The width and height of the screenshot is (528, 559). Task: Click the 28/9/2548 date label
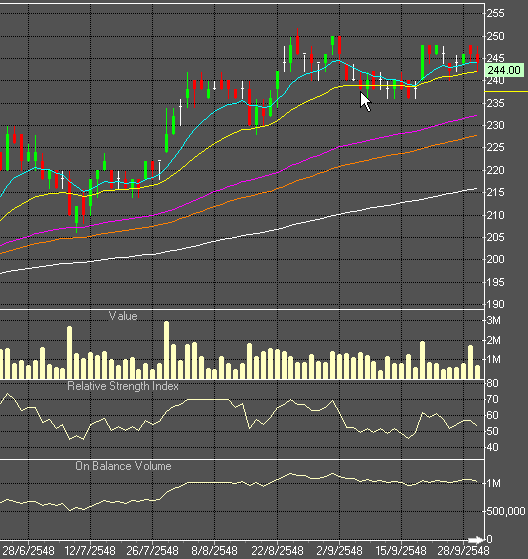click(x=463, y=550)
